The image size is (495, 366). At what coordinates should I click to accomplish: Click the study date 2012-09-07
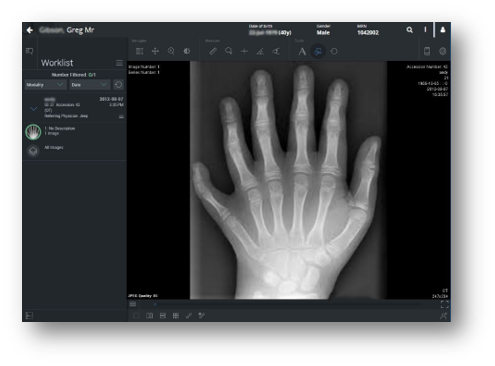click(111, 99)
